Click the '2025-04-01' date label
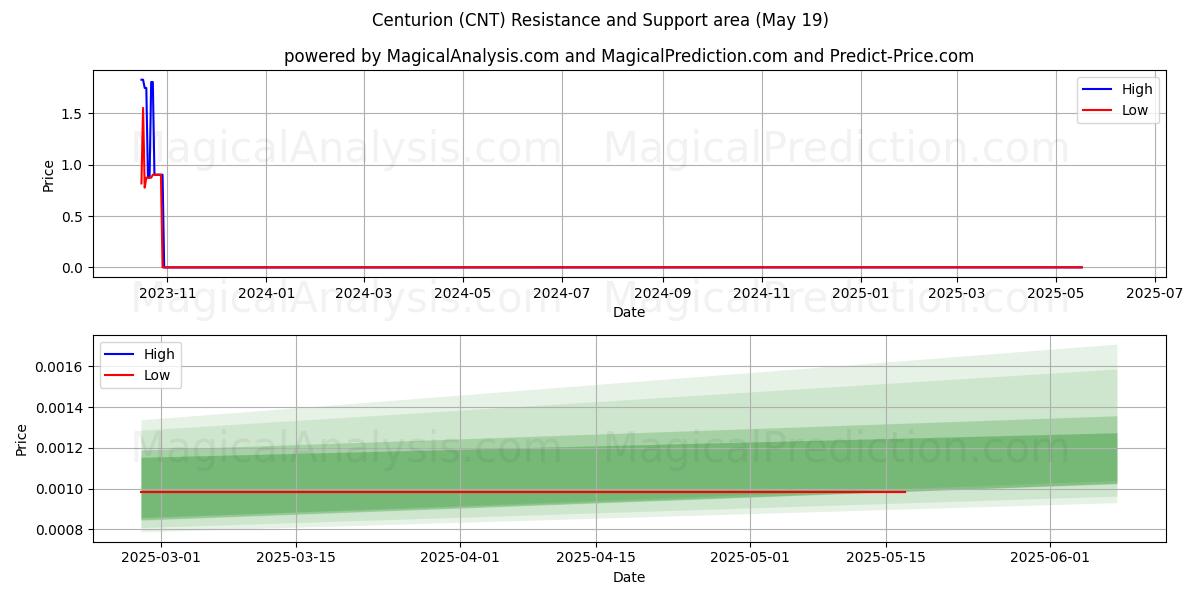Viewport: 1200px width, 600px height. click(460, 558)
